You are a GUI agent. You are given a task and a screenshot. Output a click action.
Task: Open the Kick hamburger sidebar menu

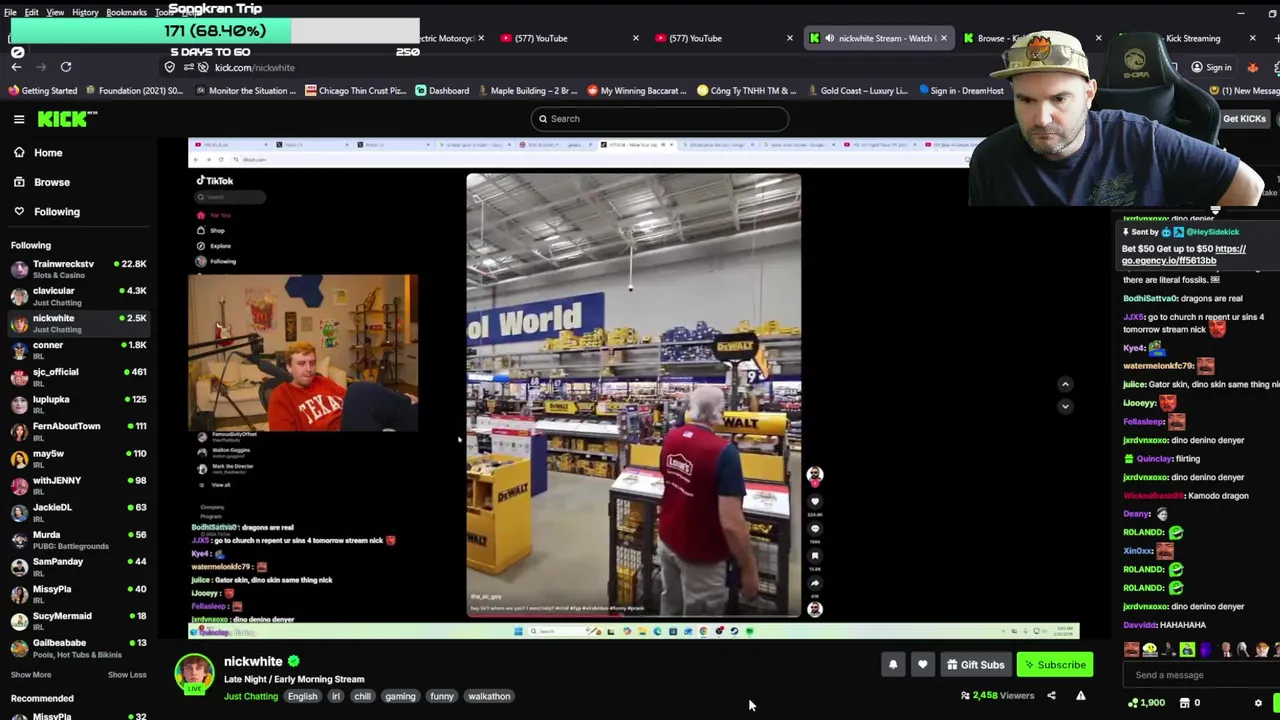(x=19, y=119)
